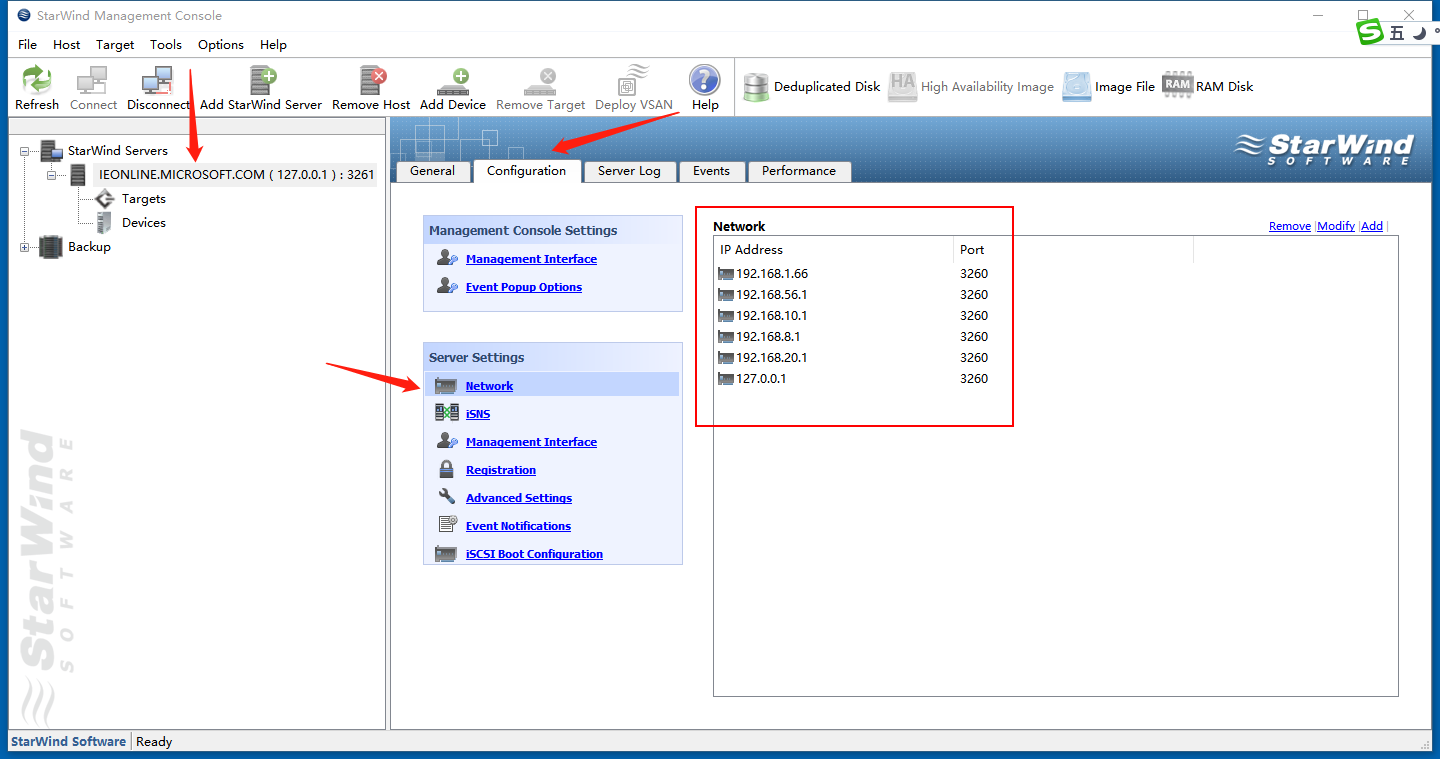Click the Remove link above the network list

(1290, 226)
